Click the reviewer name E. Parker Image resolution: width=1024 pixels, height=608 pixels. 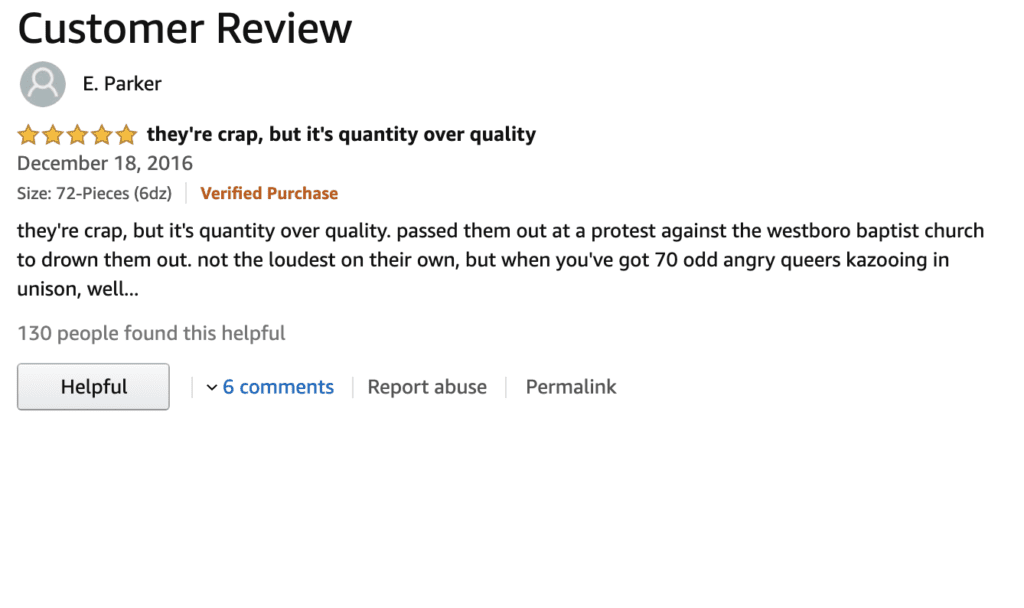pos(122,84)
